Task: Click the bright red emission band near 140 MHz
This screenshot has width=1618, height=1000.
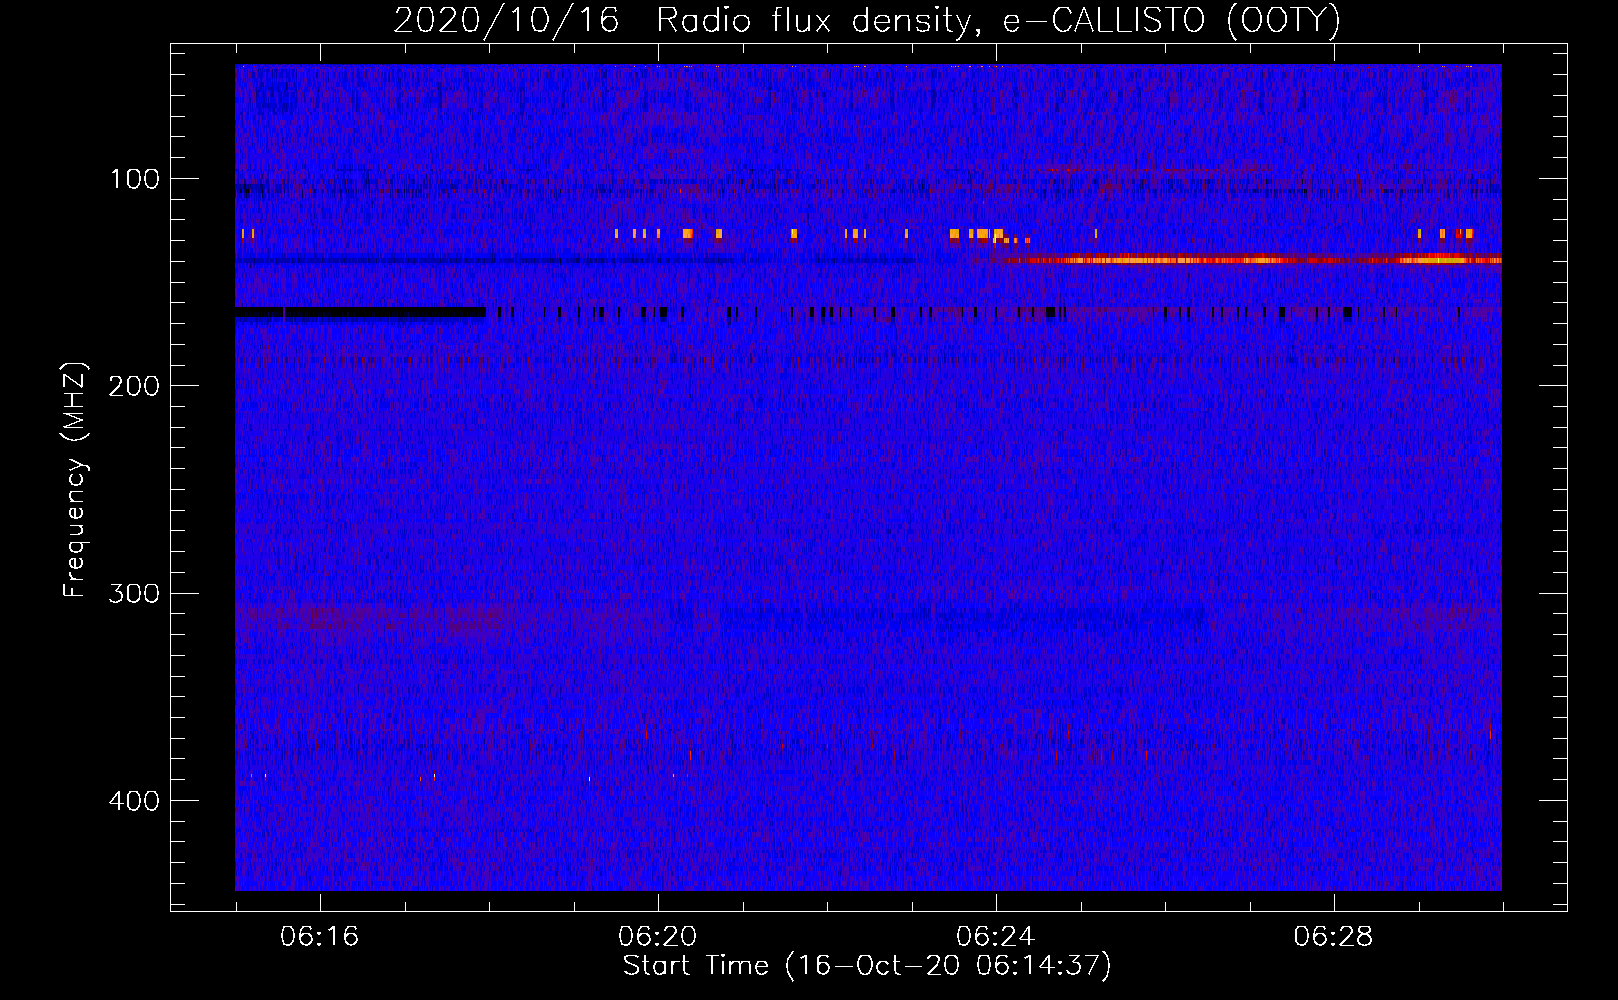Action: coord(1250,260)
